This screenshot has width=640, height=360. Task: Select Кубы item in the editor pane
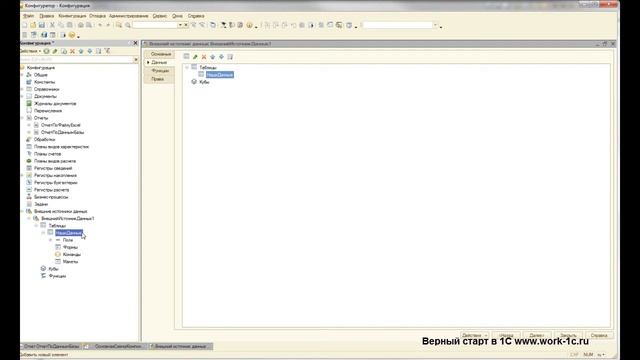[x=204, y=82]
